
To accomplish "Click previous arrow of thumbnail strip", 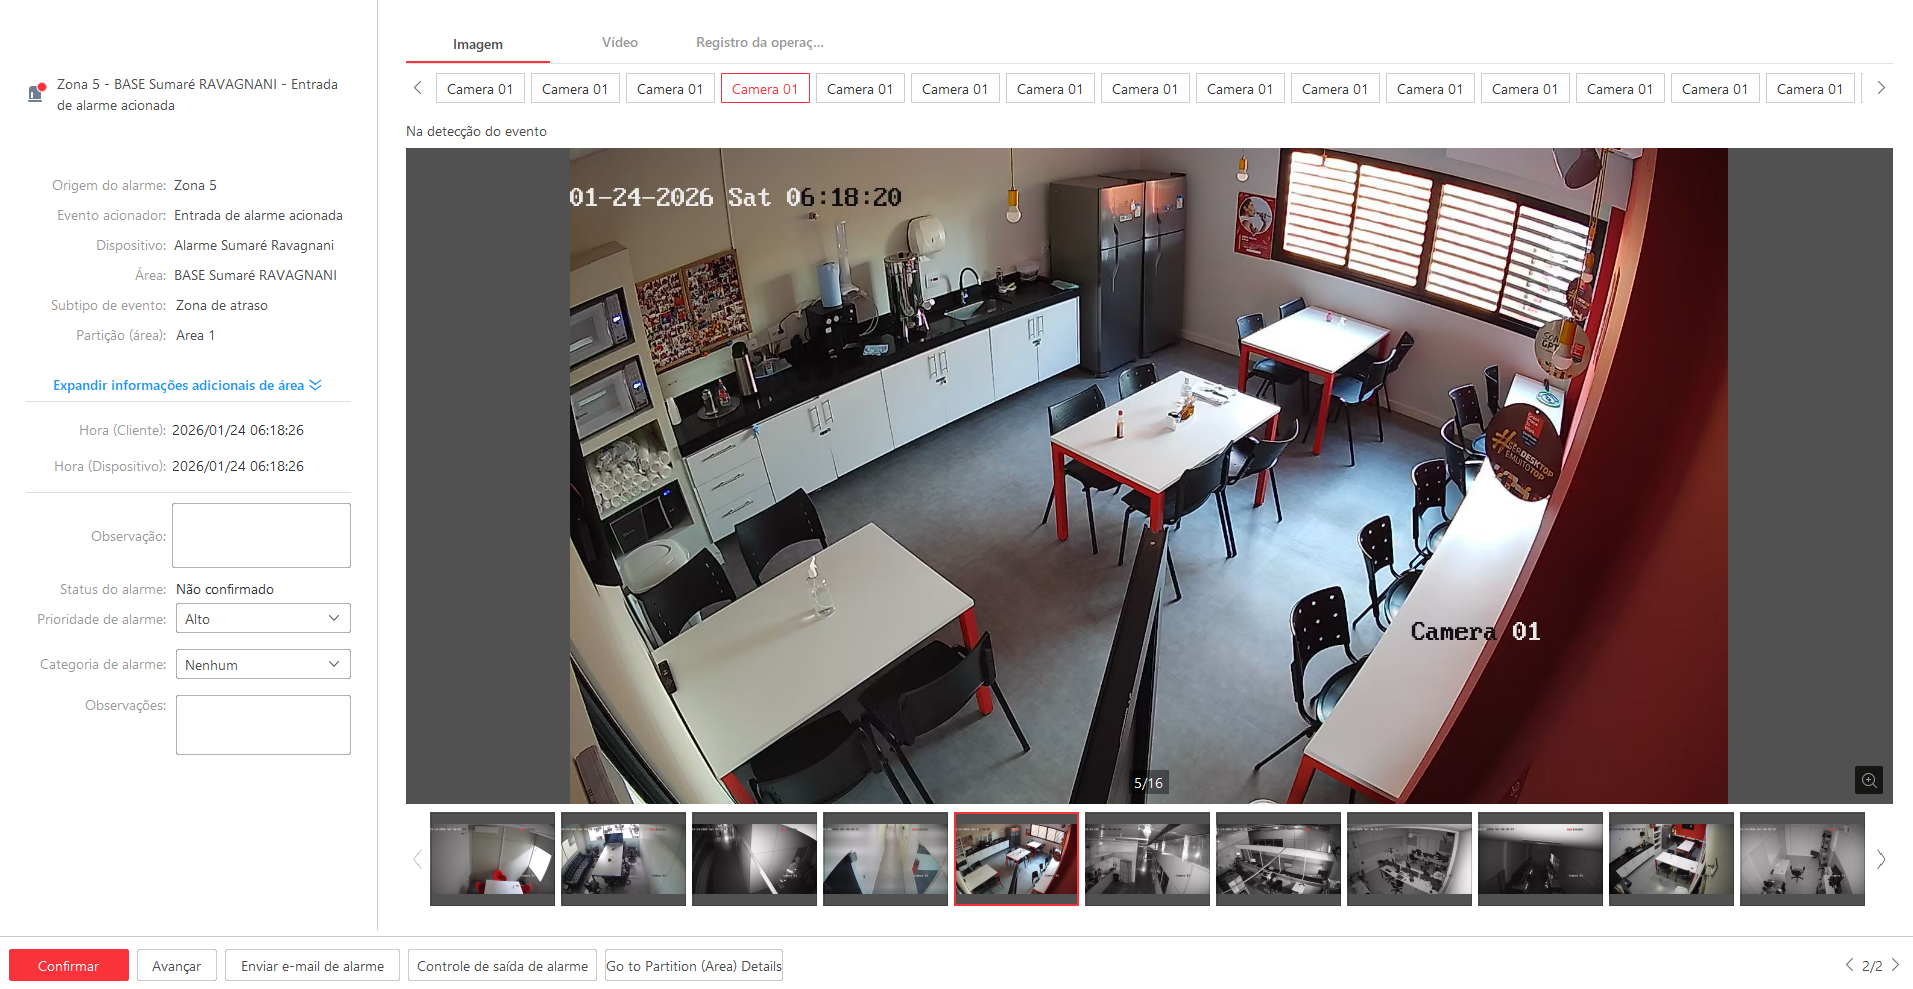I will point(418,859).
